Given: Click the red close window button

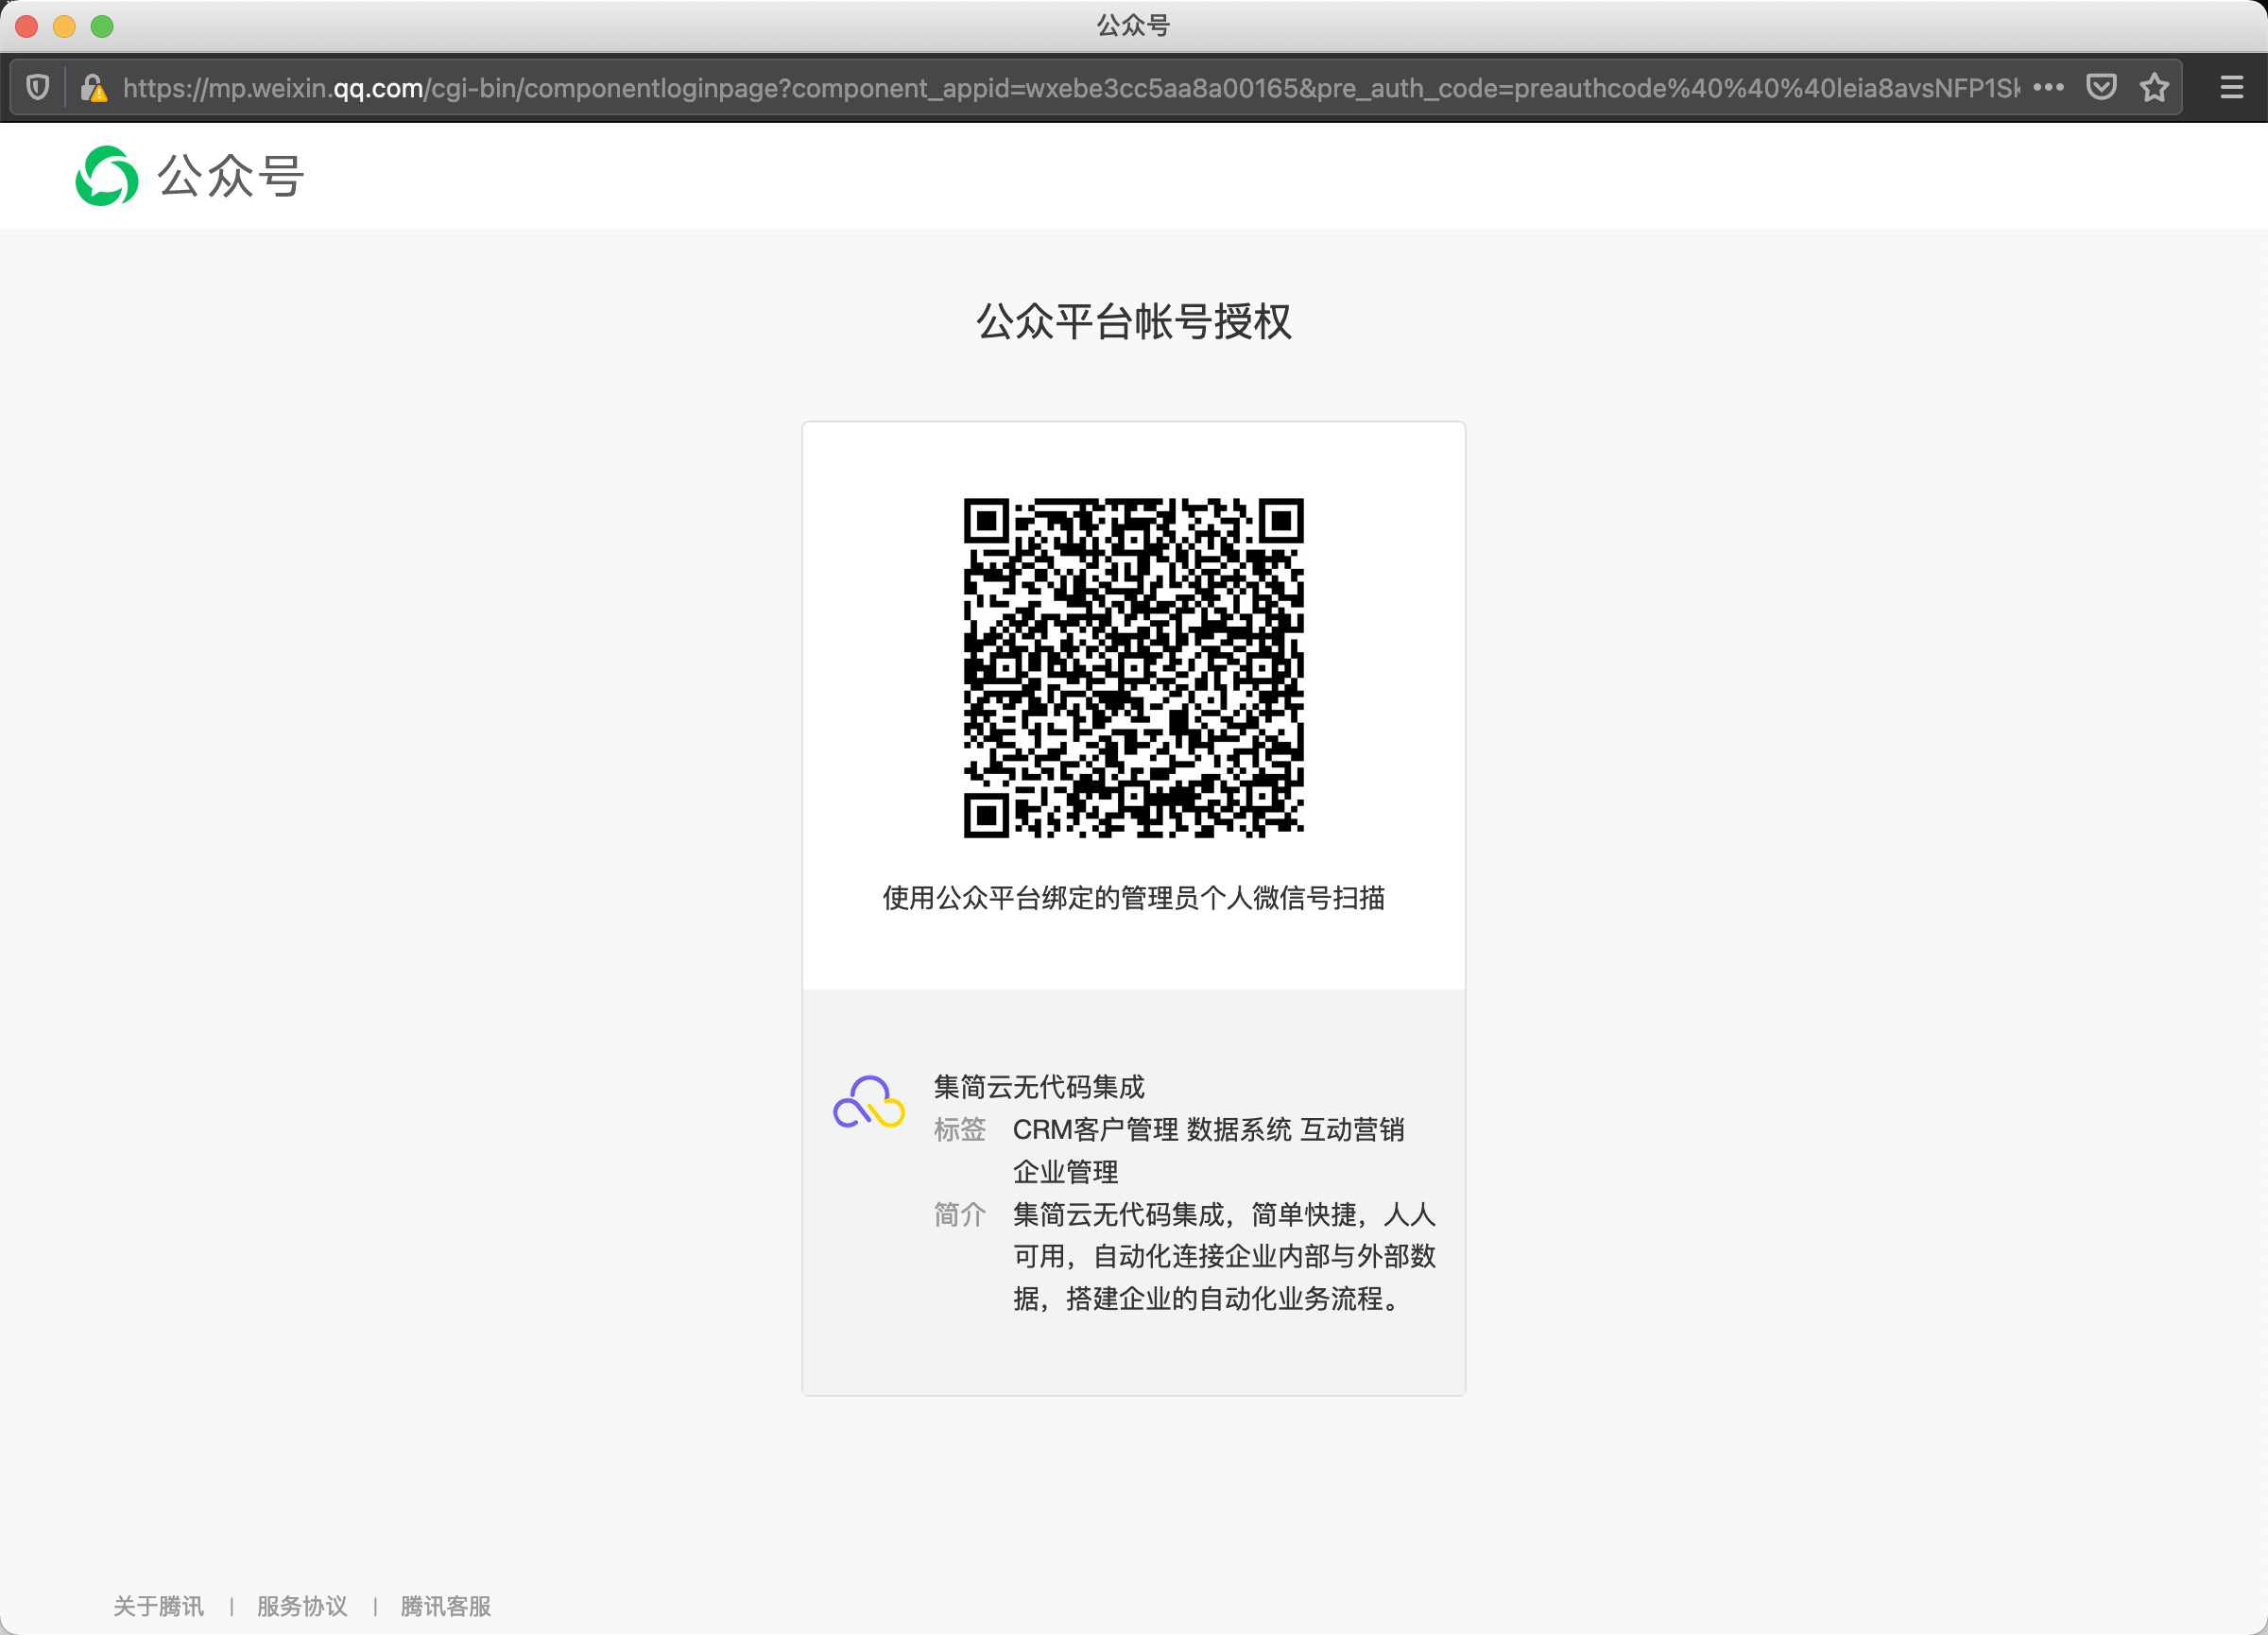Looking at the screenshot, I should (27, 26).
